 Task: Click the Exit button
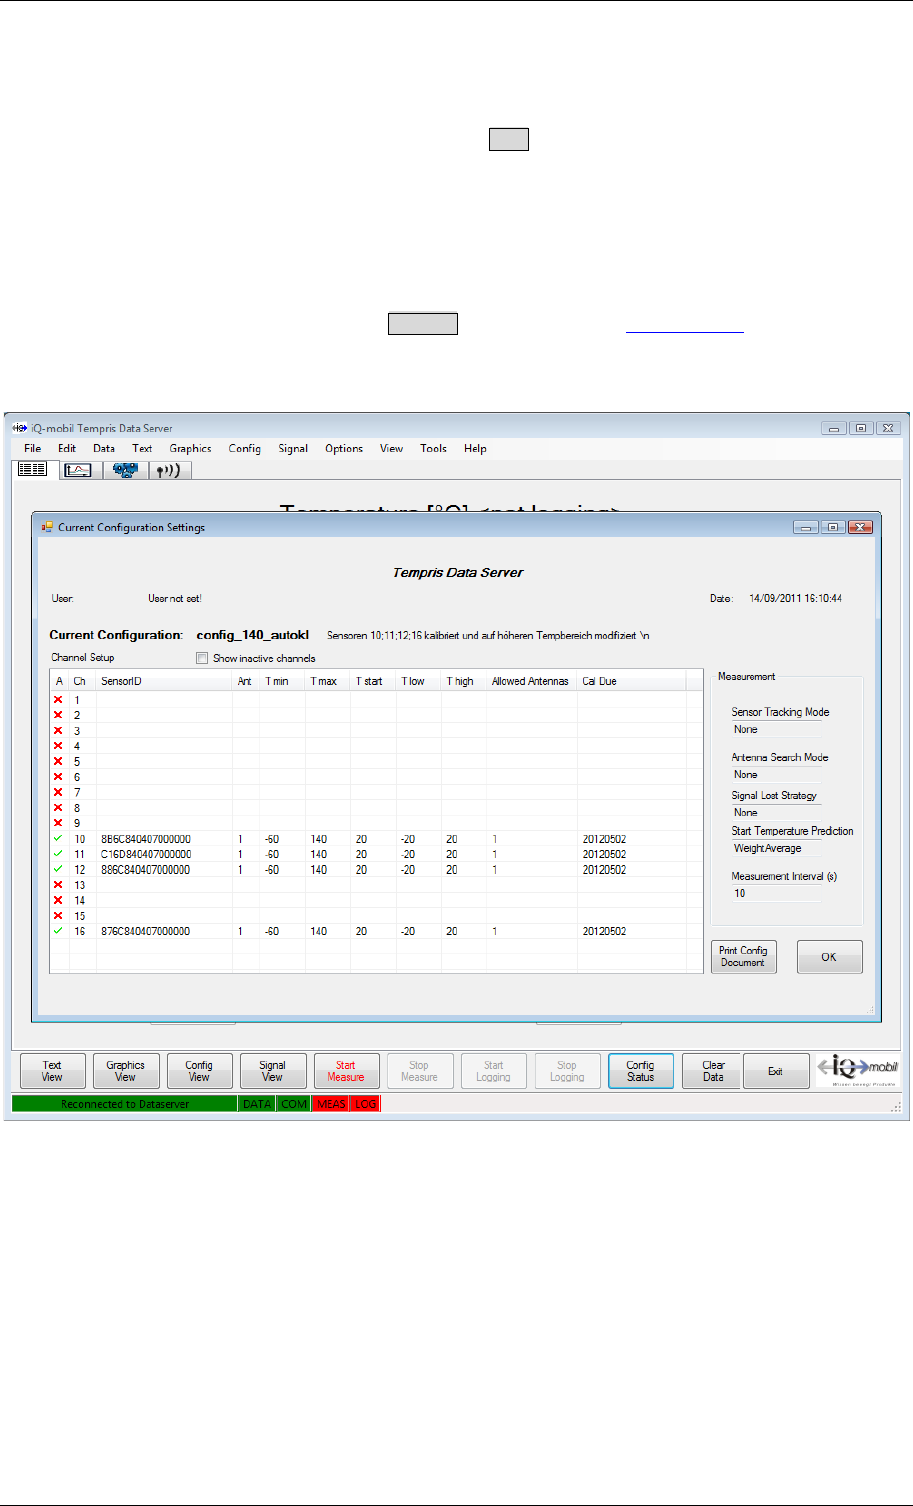[776, 1071]
